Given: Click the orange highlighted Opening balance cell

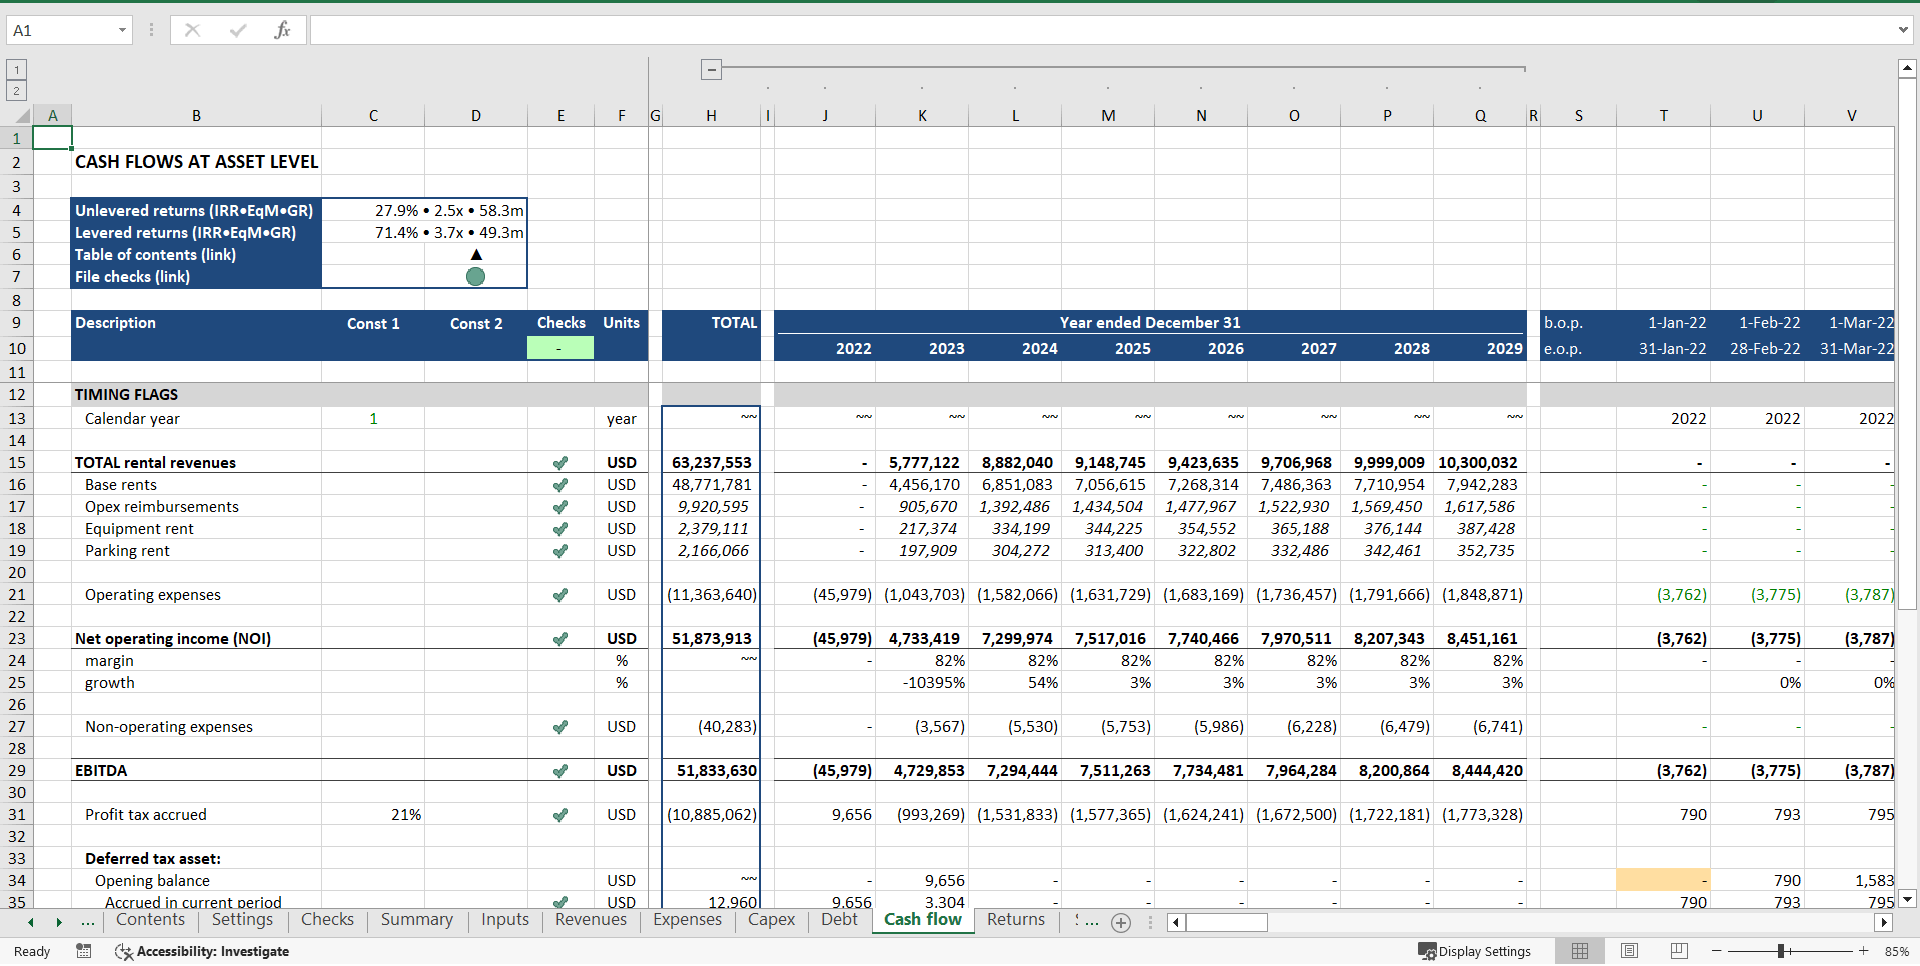Looking at the screenshot, I should [x=1663, y=880].
